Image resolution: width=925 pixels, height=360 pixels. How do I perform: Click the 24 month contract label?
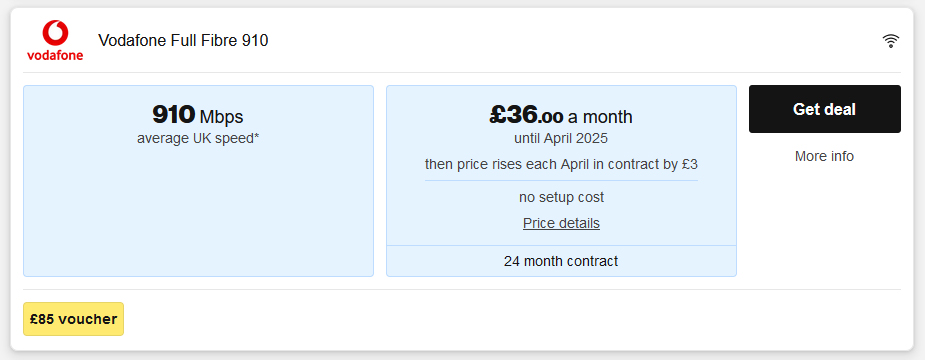tap(561, 261)
